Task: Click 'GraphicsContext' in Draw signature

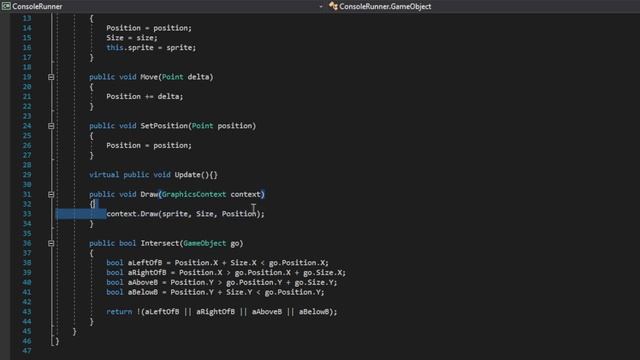Action: click(193, 194)
